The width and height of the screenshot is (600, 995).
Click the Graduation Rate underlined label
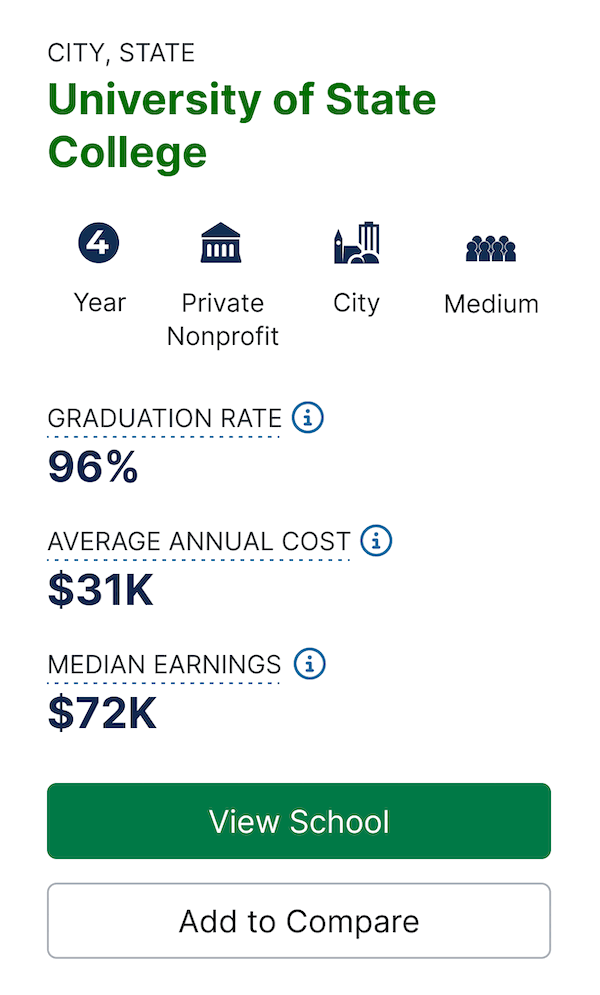[x=164, y=419]
